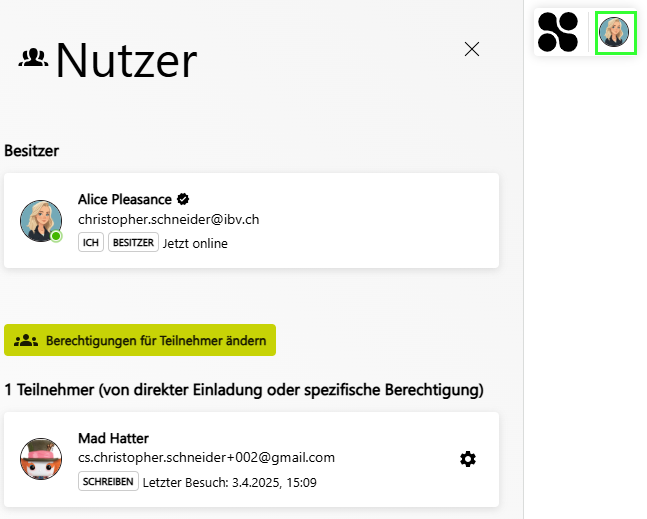Viewport: 647px width, 519px height.
Task: Click the Nutzer group icon in header
Action: click(x=33, y=58)
